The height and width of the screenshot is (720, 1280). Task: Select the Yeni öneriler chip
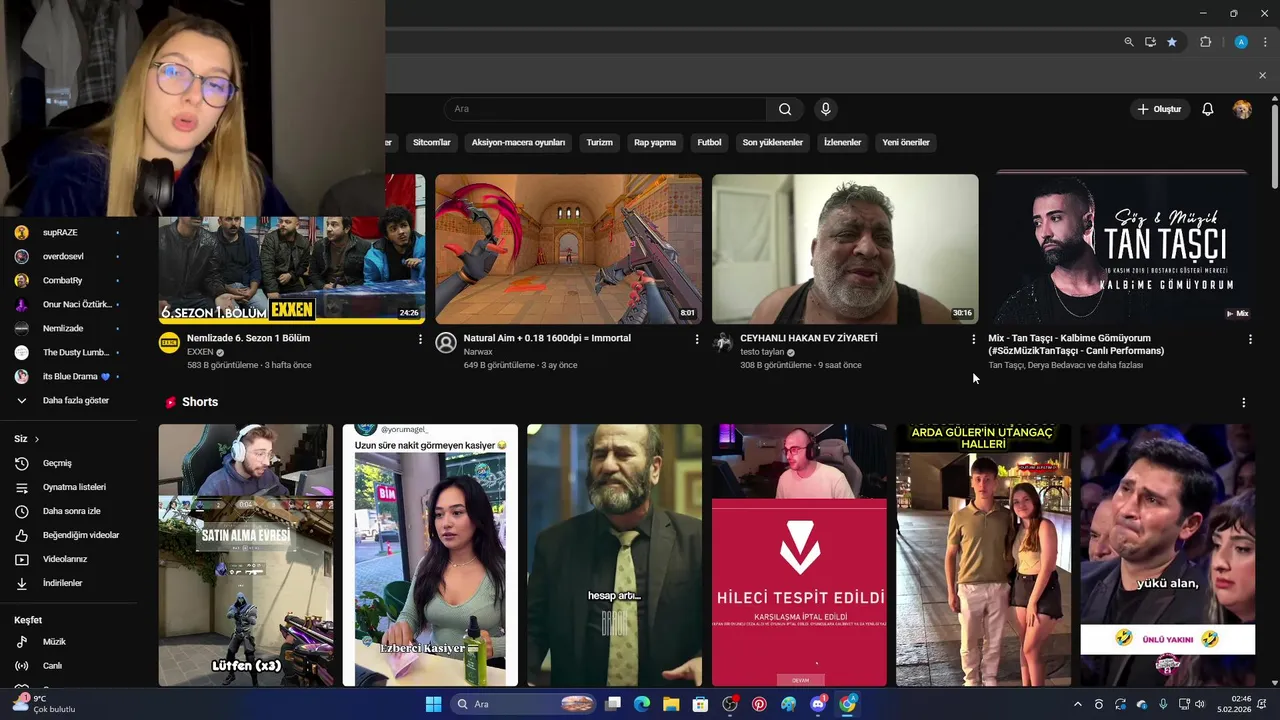coord(906,142)
